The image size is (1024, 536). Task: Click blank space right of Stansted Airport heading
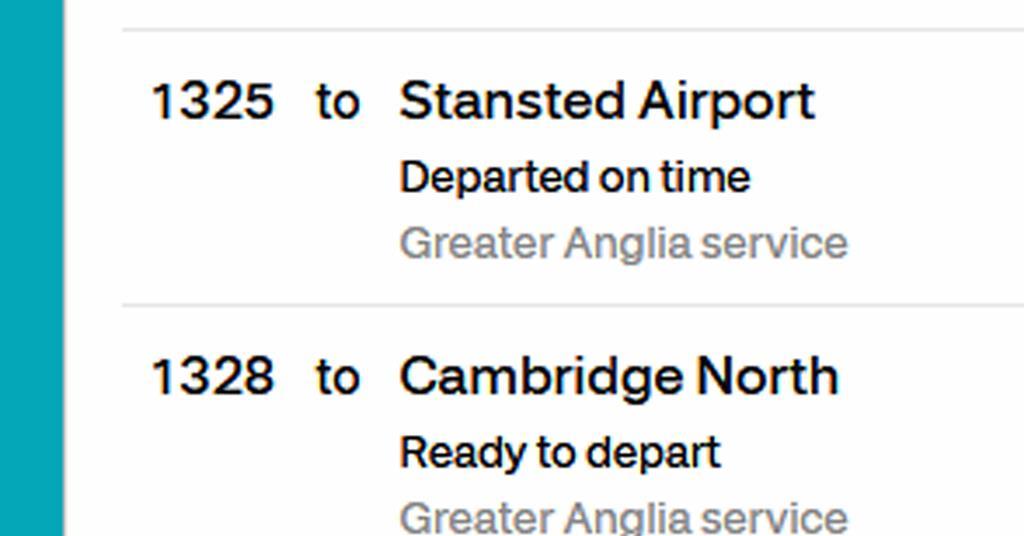920,102
